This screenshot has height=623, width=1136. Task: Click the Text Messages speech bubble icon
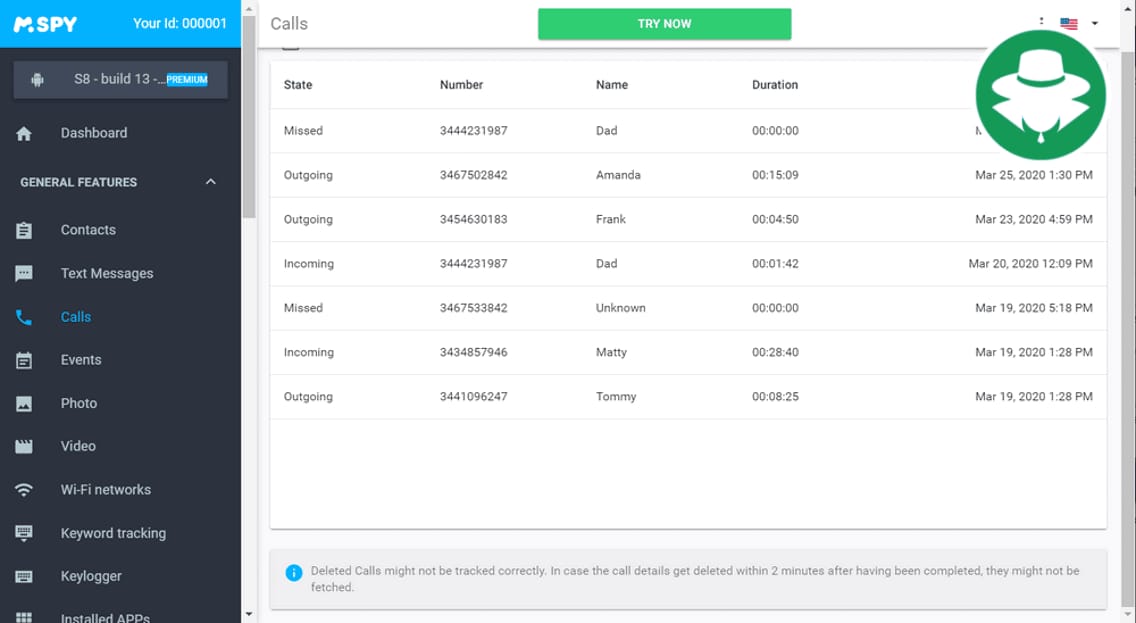(x=24, y=273)
